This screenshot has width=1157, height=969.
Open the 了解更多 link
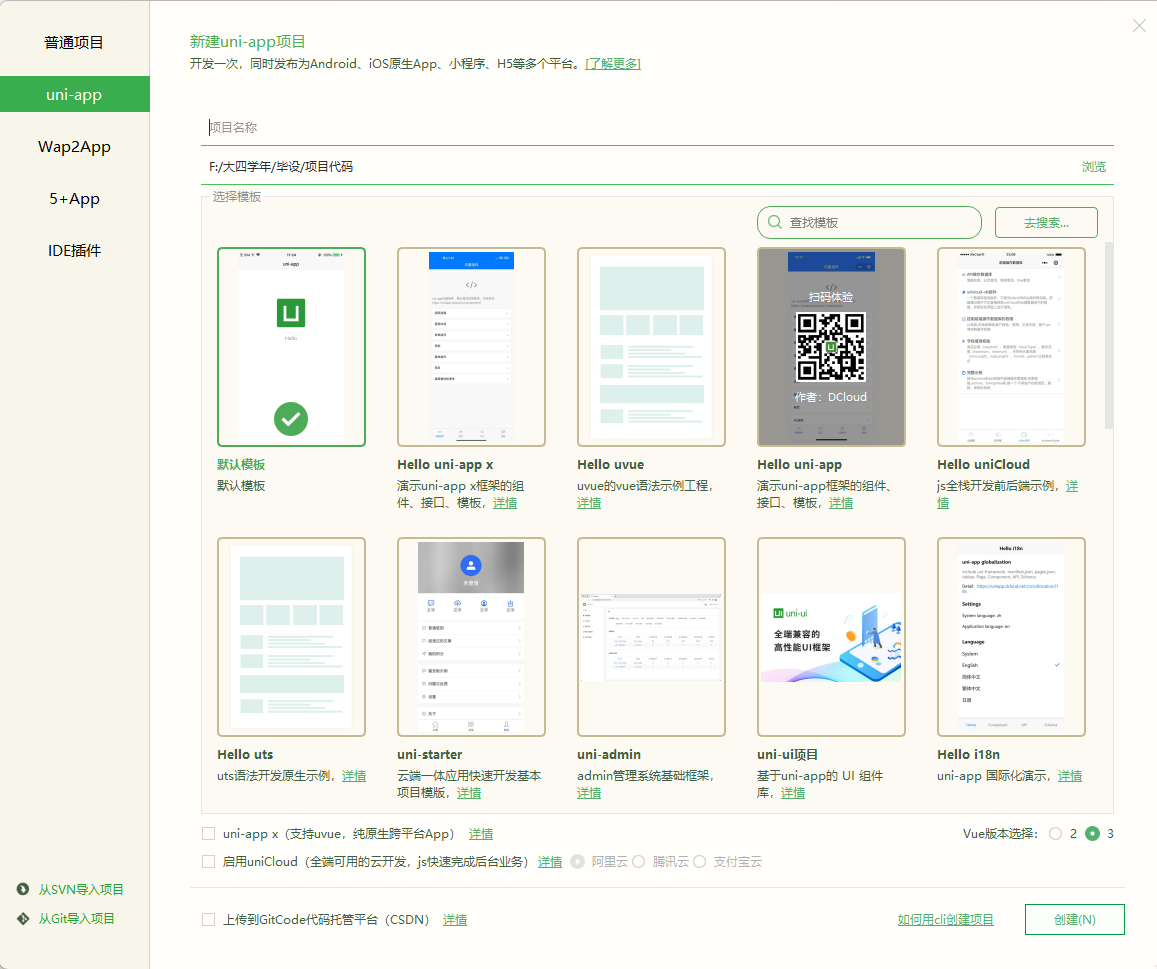612,64
